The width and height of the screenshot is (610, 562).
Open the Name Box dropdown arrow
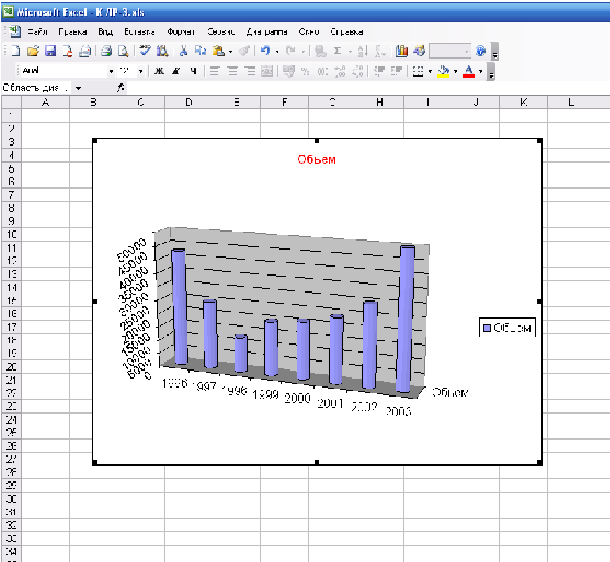click(79, 88)
